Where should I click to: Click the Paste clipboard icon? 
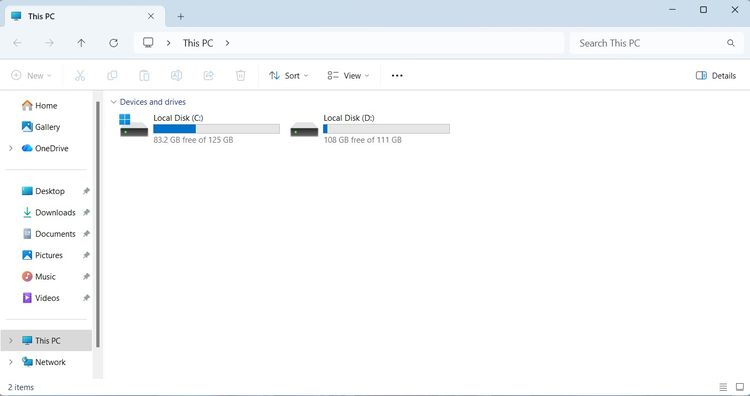(x=144, y=76)
